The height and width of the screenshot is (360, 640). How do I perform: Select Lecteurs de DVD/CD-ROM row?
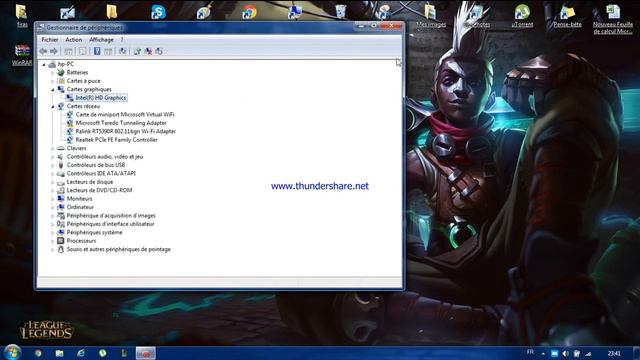point(99,190)
